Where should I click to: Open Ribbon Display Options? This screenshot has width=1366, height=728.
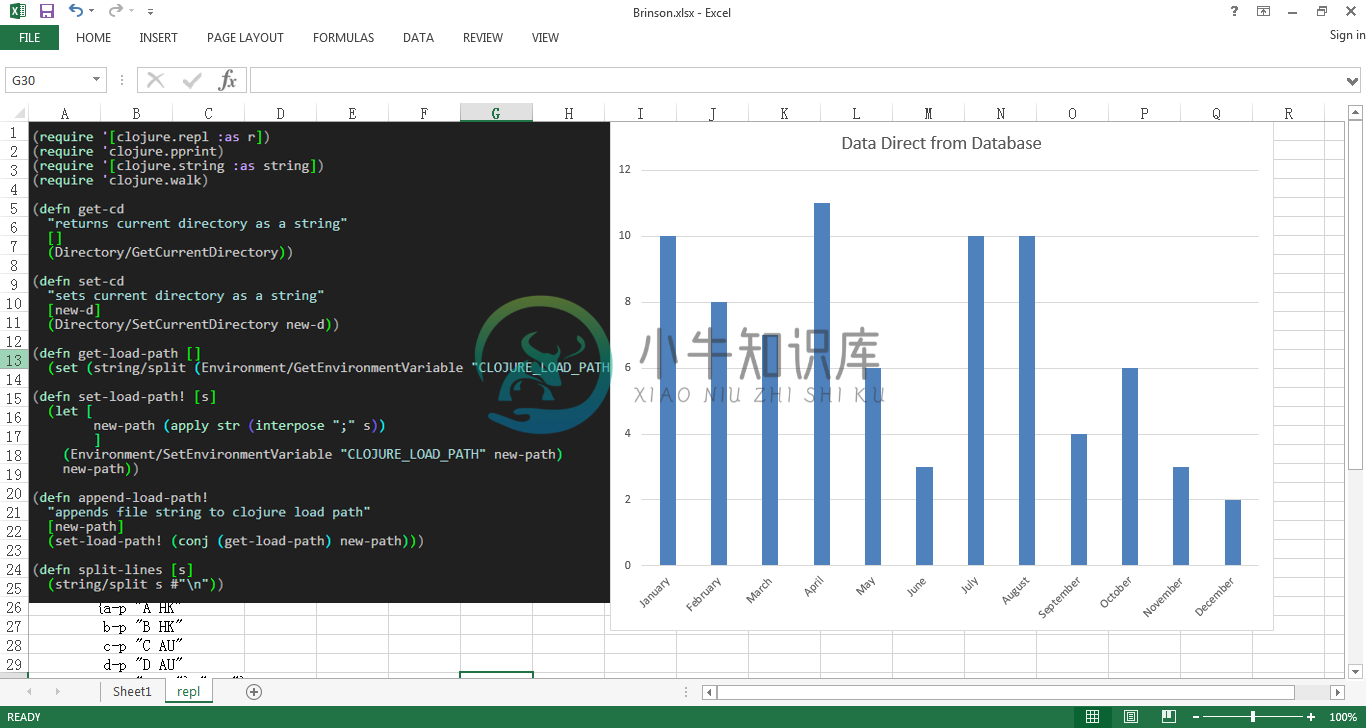click(x=1264, y=11)
